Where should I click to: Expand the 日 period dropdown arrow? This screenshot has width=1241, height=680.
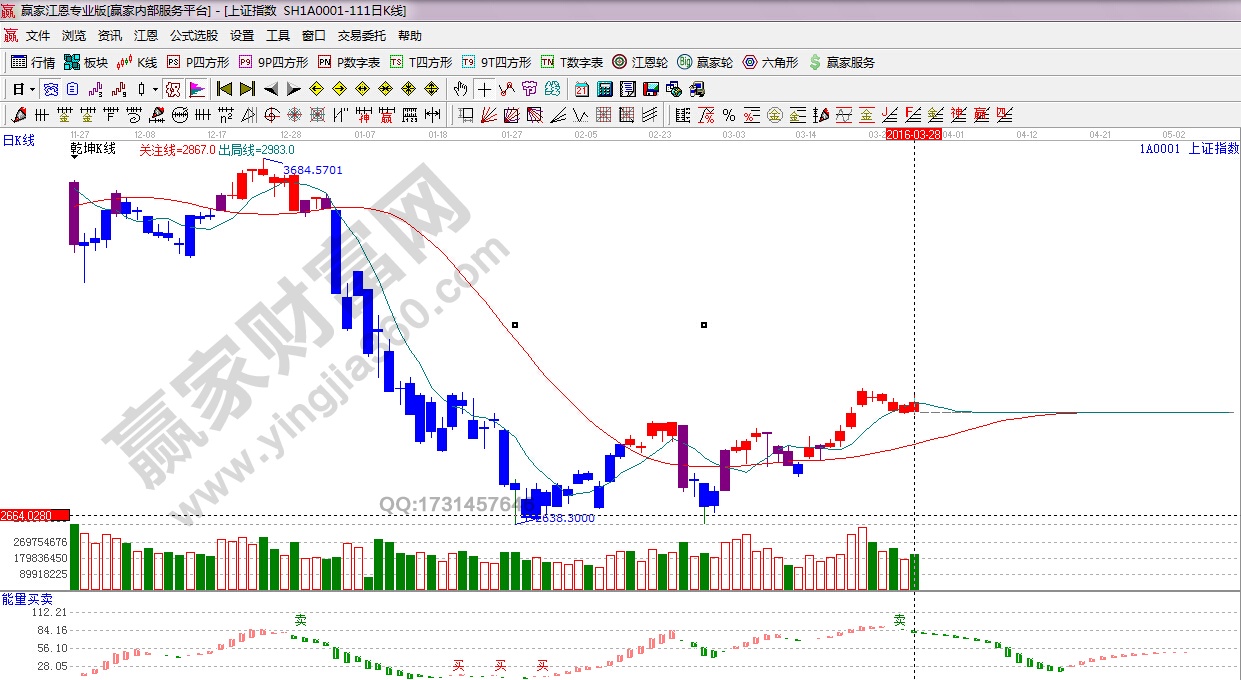[x=32, y=89]
